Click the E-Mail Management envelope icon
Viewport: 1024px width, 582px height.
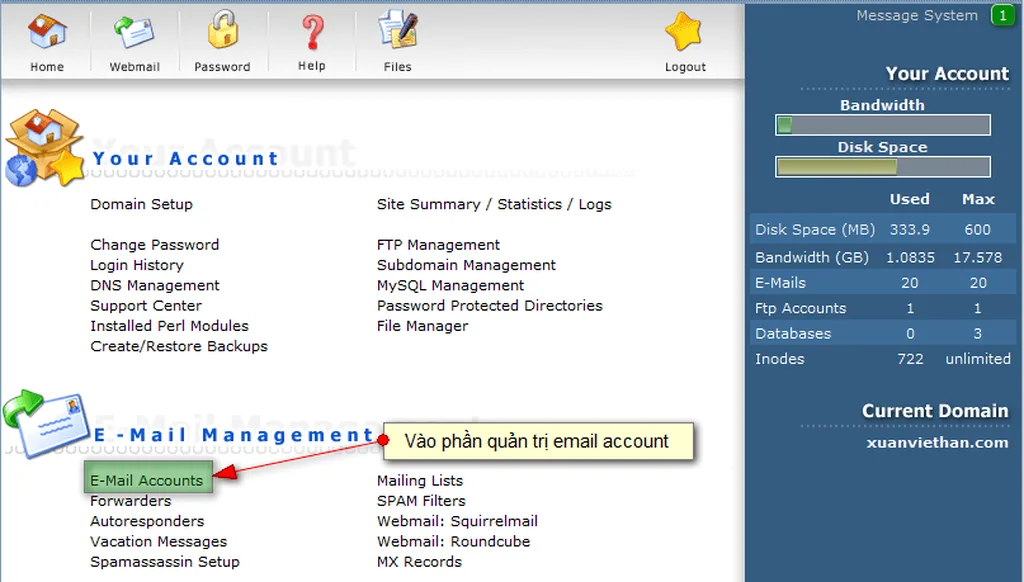[46, 423]
